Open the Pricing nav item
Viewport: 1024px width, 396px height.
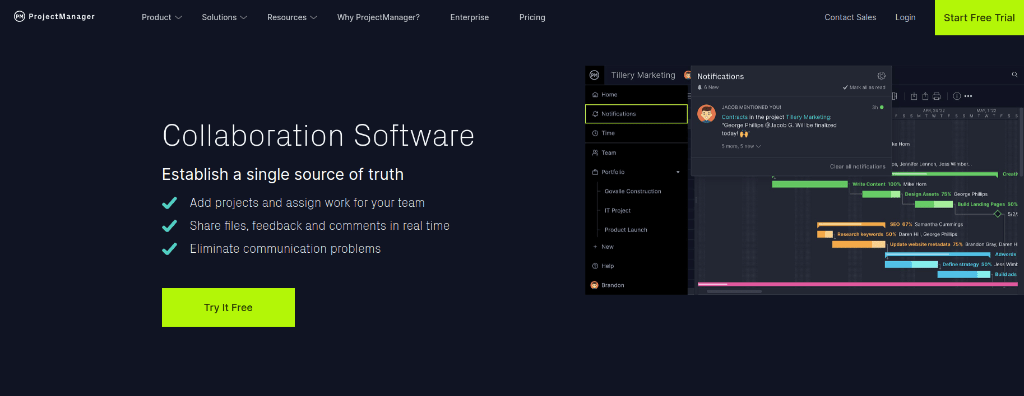point(532,18)
